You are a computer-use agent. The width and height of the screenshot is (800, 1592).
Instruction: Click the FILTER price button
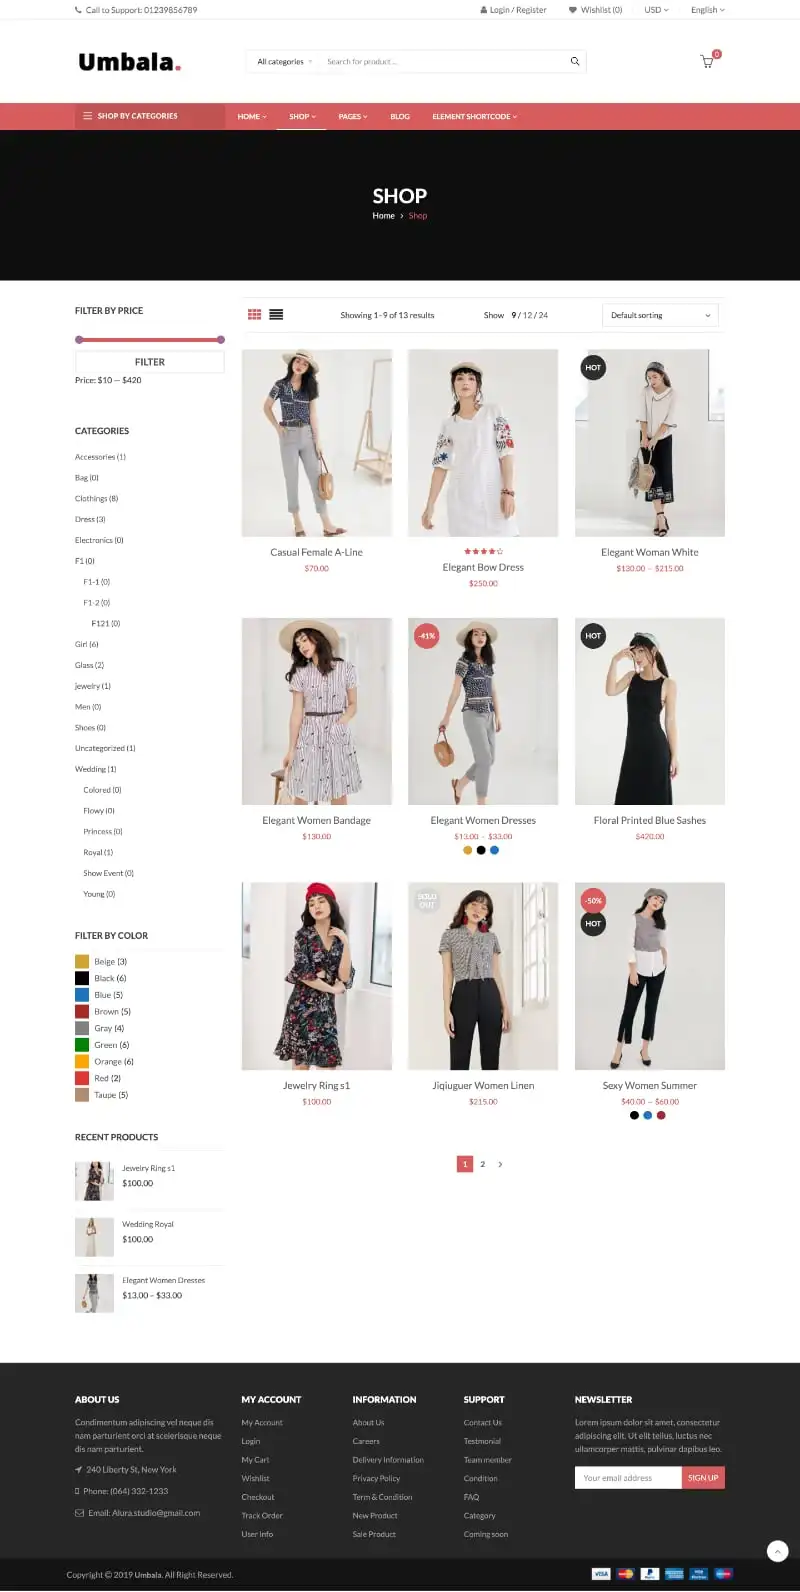[150, 362]
